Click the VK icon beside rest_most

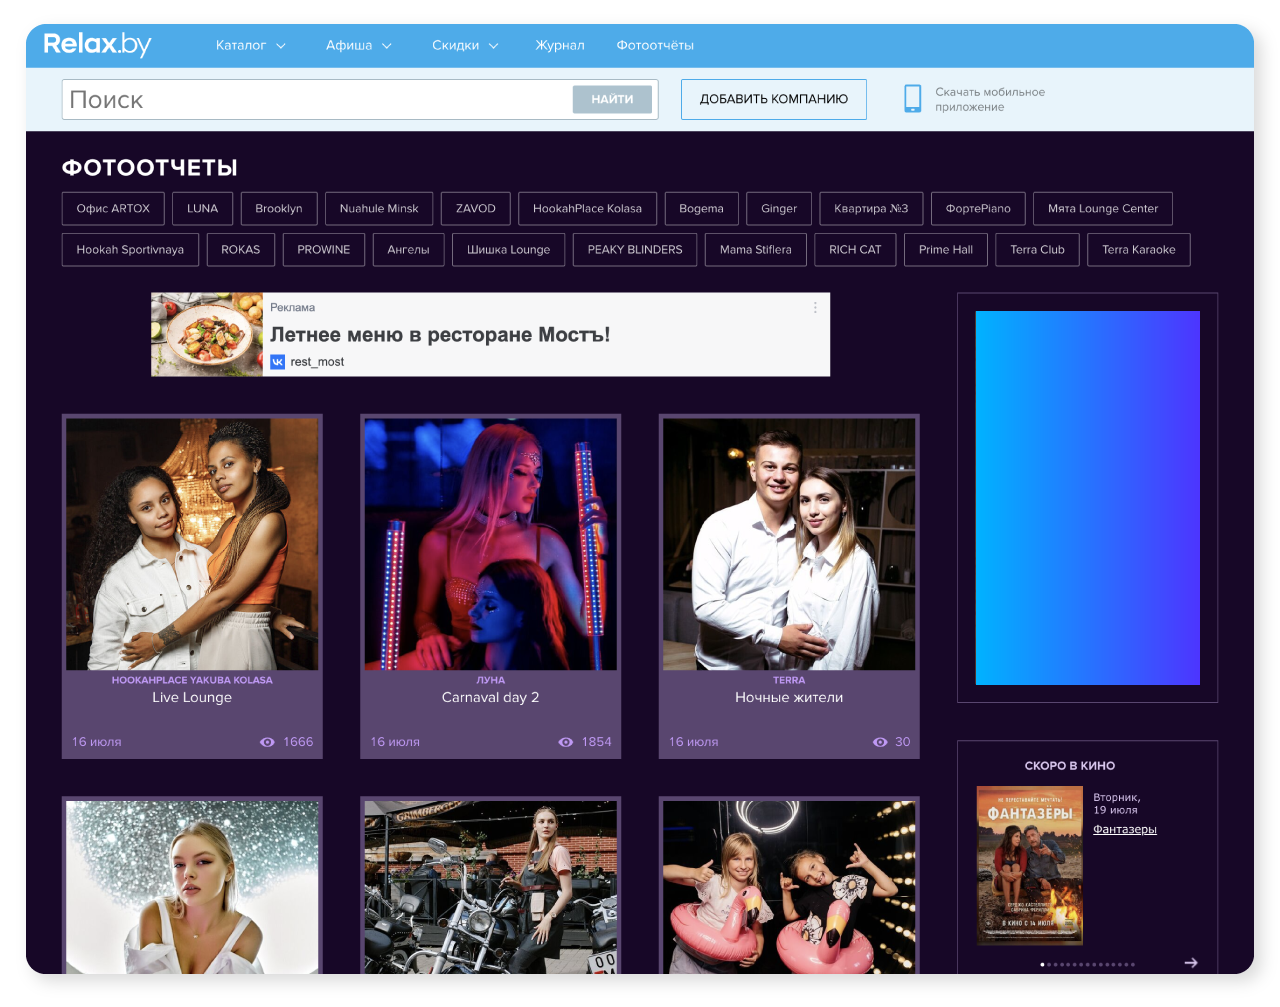(x=277, y=362)
